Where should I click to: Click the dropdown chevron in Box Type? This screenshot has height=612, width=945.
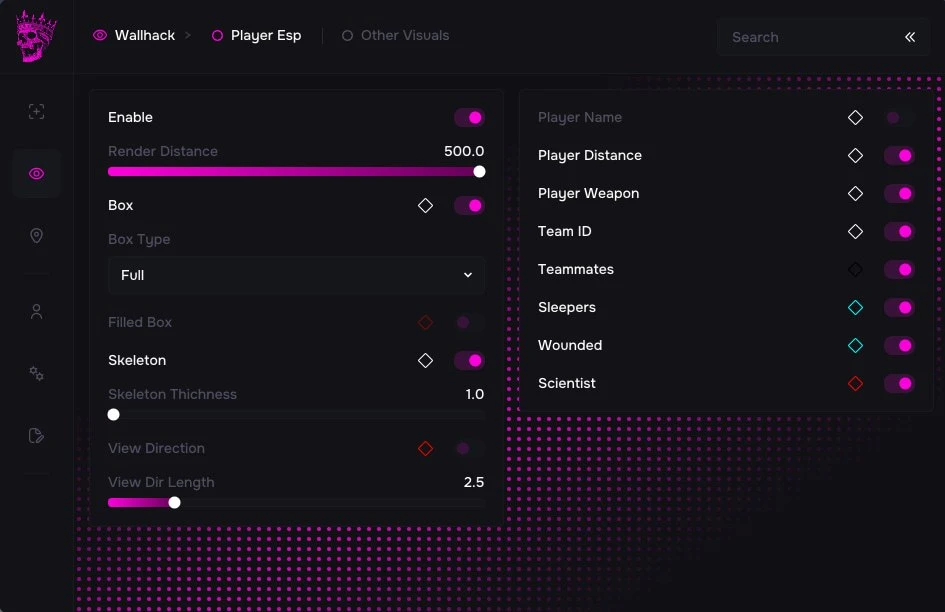coord(468,275)
